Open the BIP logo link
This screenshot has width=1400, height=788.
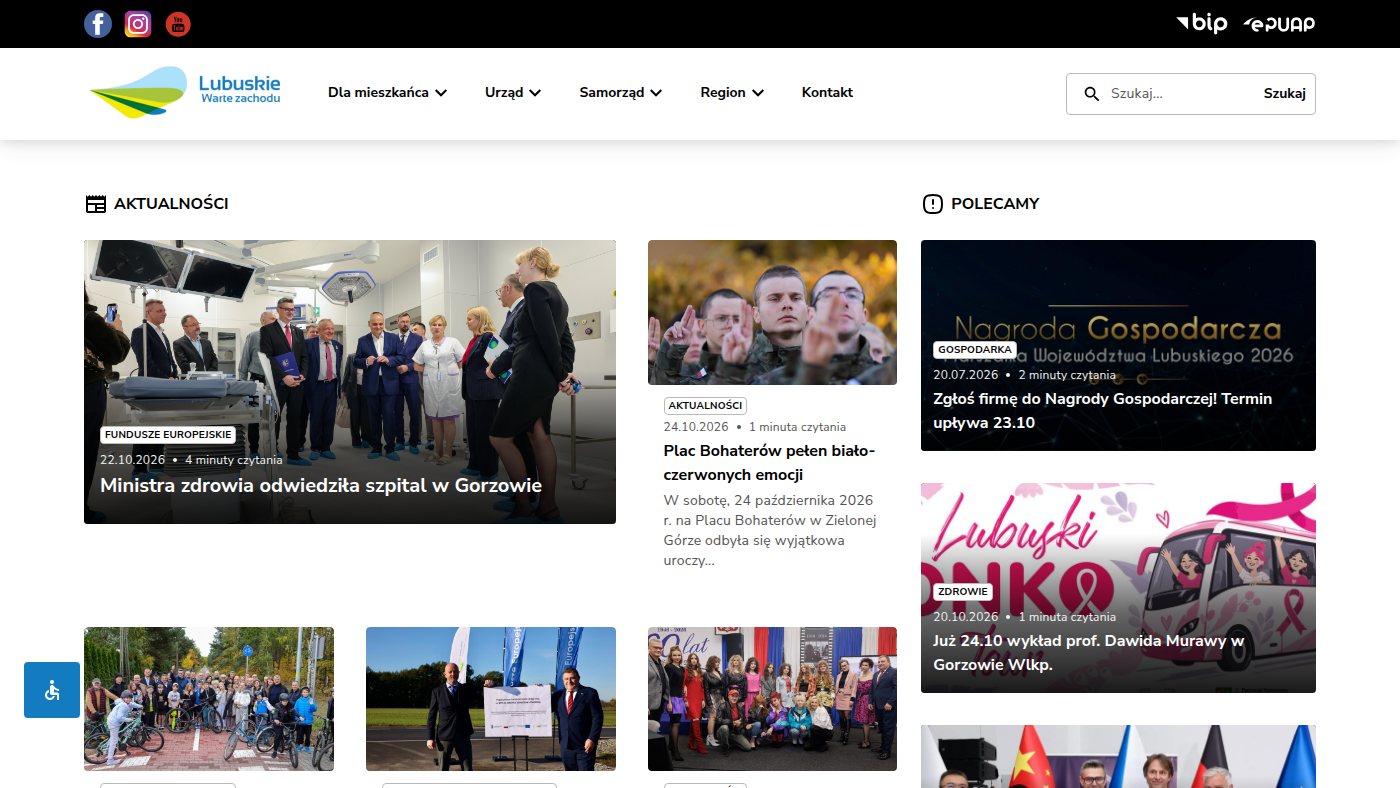pyautogui.click(x=1202, y=23)
